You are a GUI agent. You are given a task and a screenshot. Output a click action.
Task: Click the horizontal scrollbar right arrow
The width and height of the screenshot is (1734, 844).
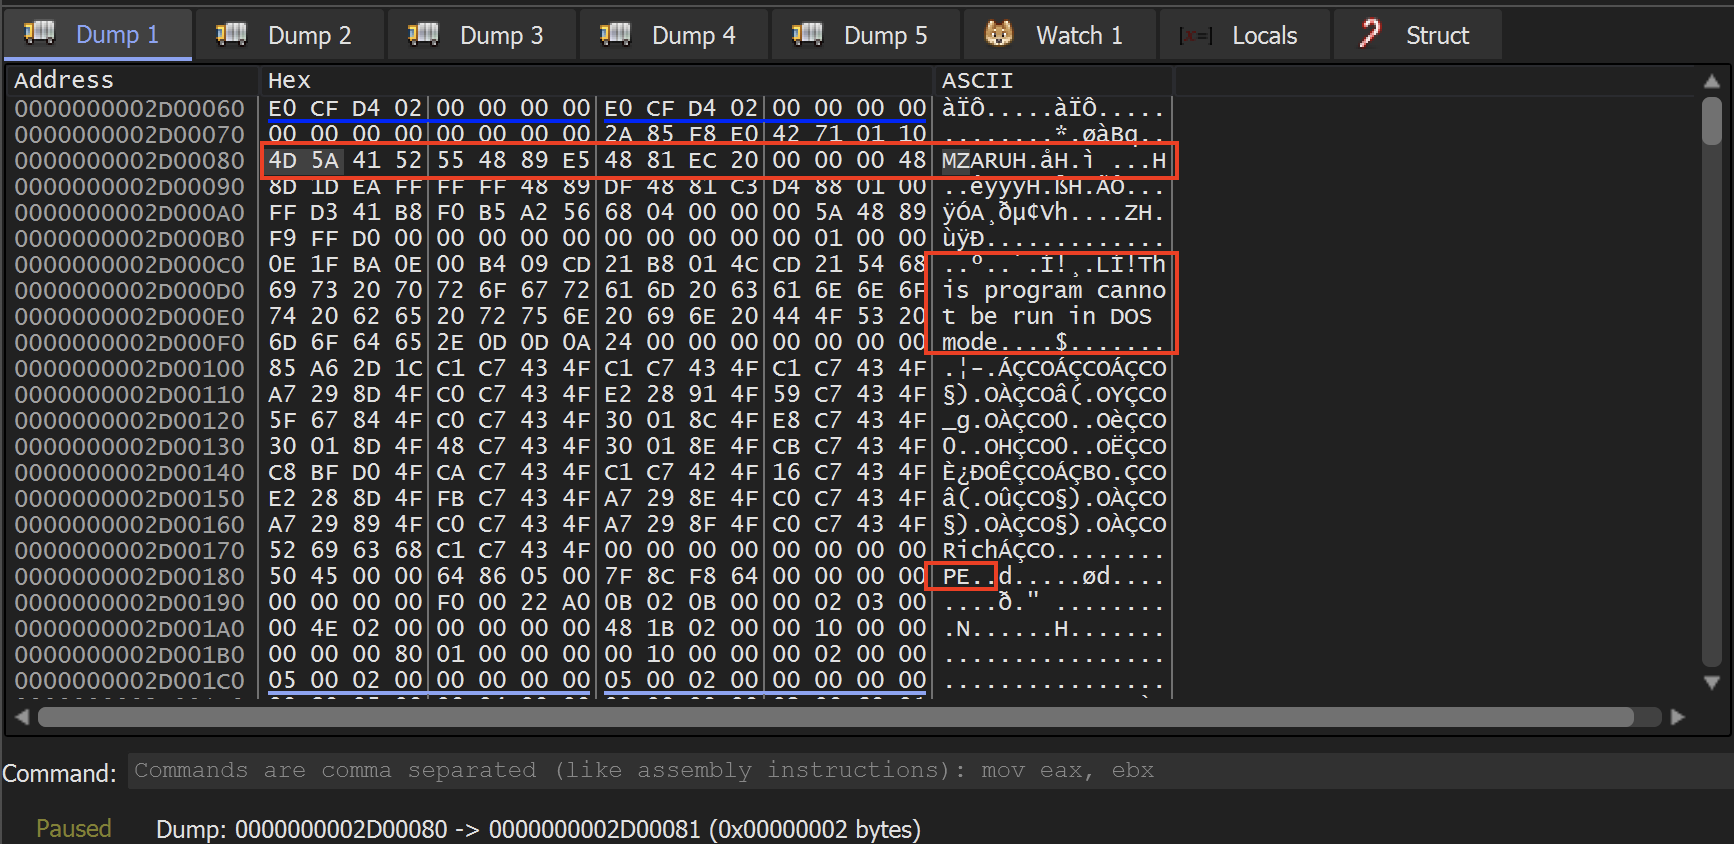[x=1678, y=717]
